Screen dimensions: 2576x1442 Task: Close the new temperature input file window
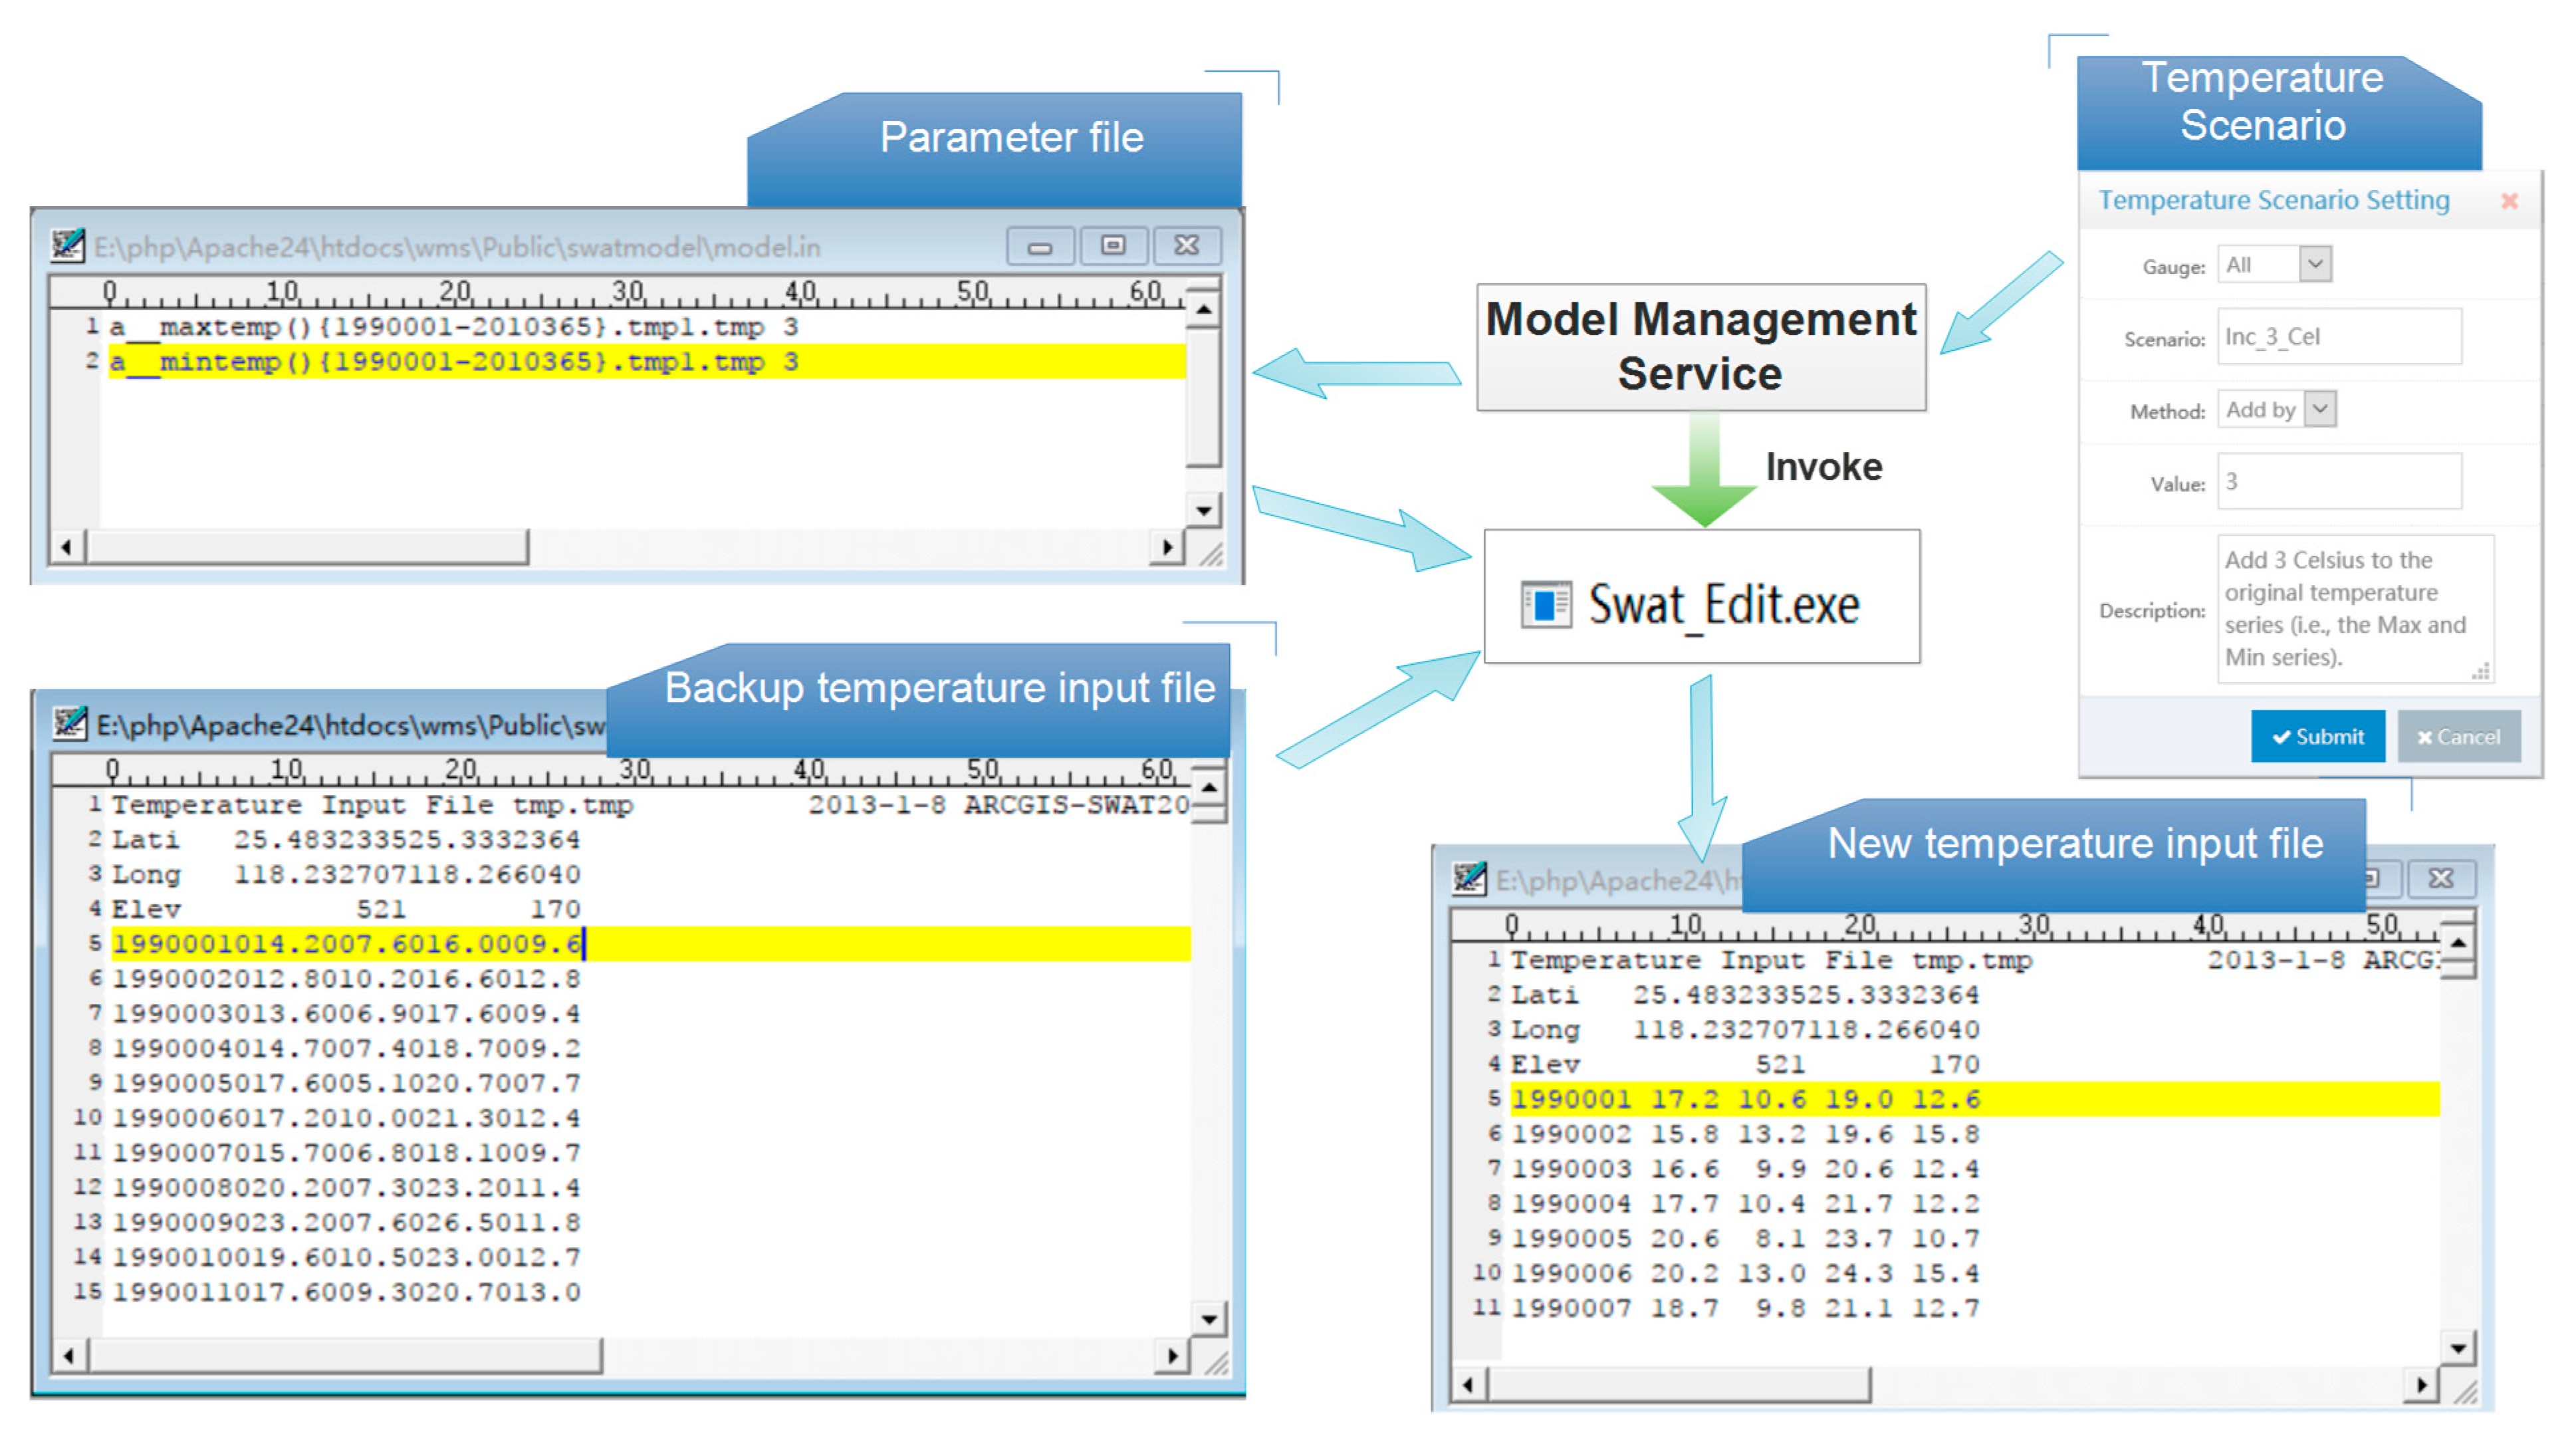(x=2441, y=879)
